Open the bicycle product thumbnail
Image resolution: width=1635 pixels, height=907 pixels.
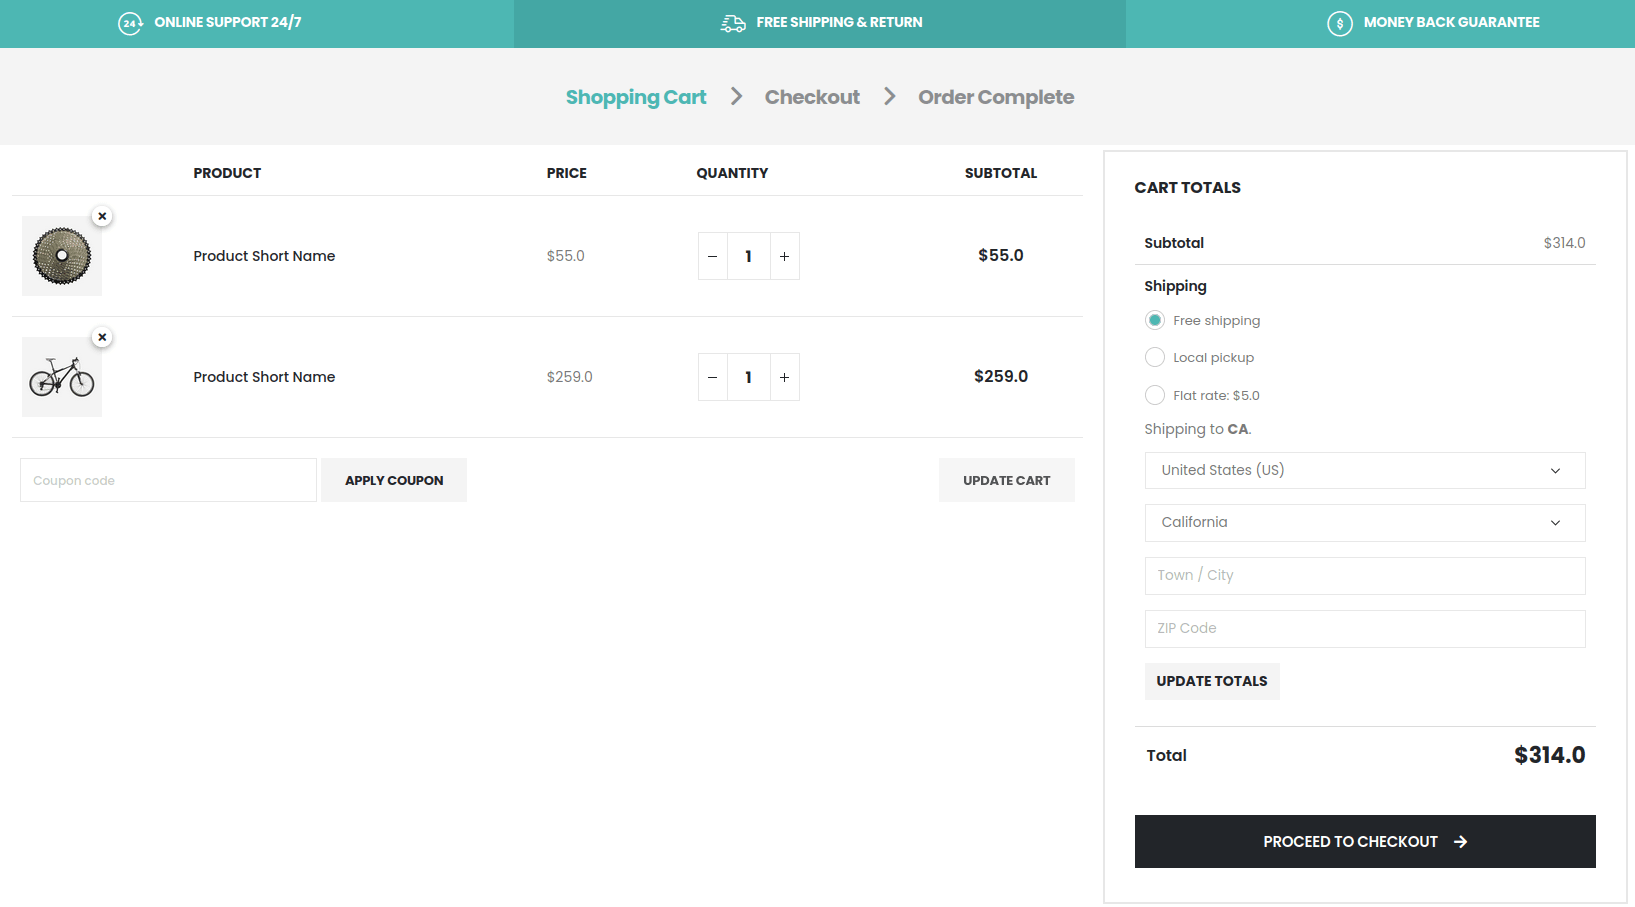pos(62,378)
